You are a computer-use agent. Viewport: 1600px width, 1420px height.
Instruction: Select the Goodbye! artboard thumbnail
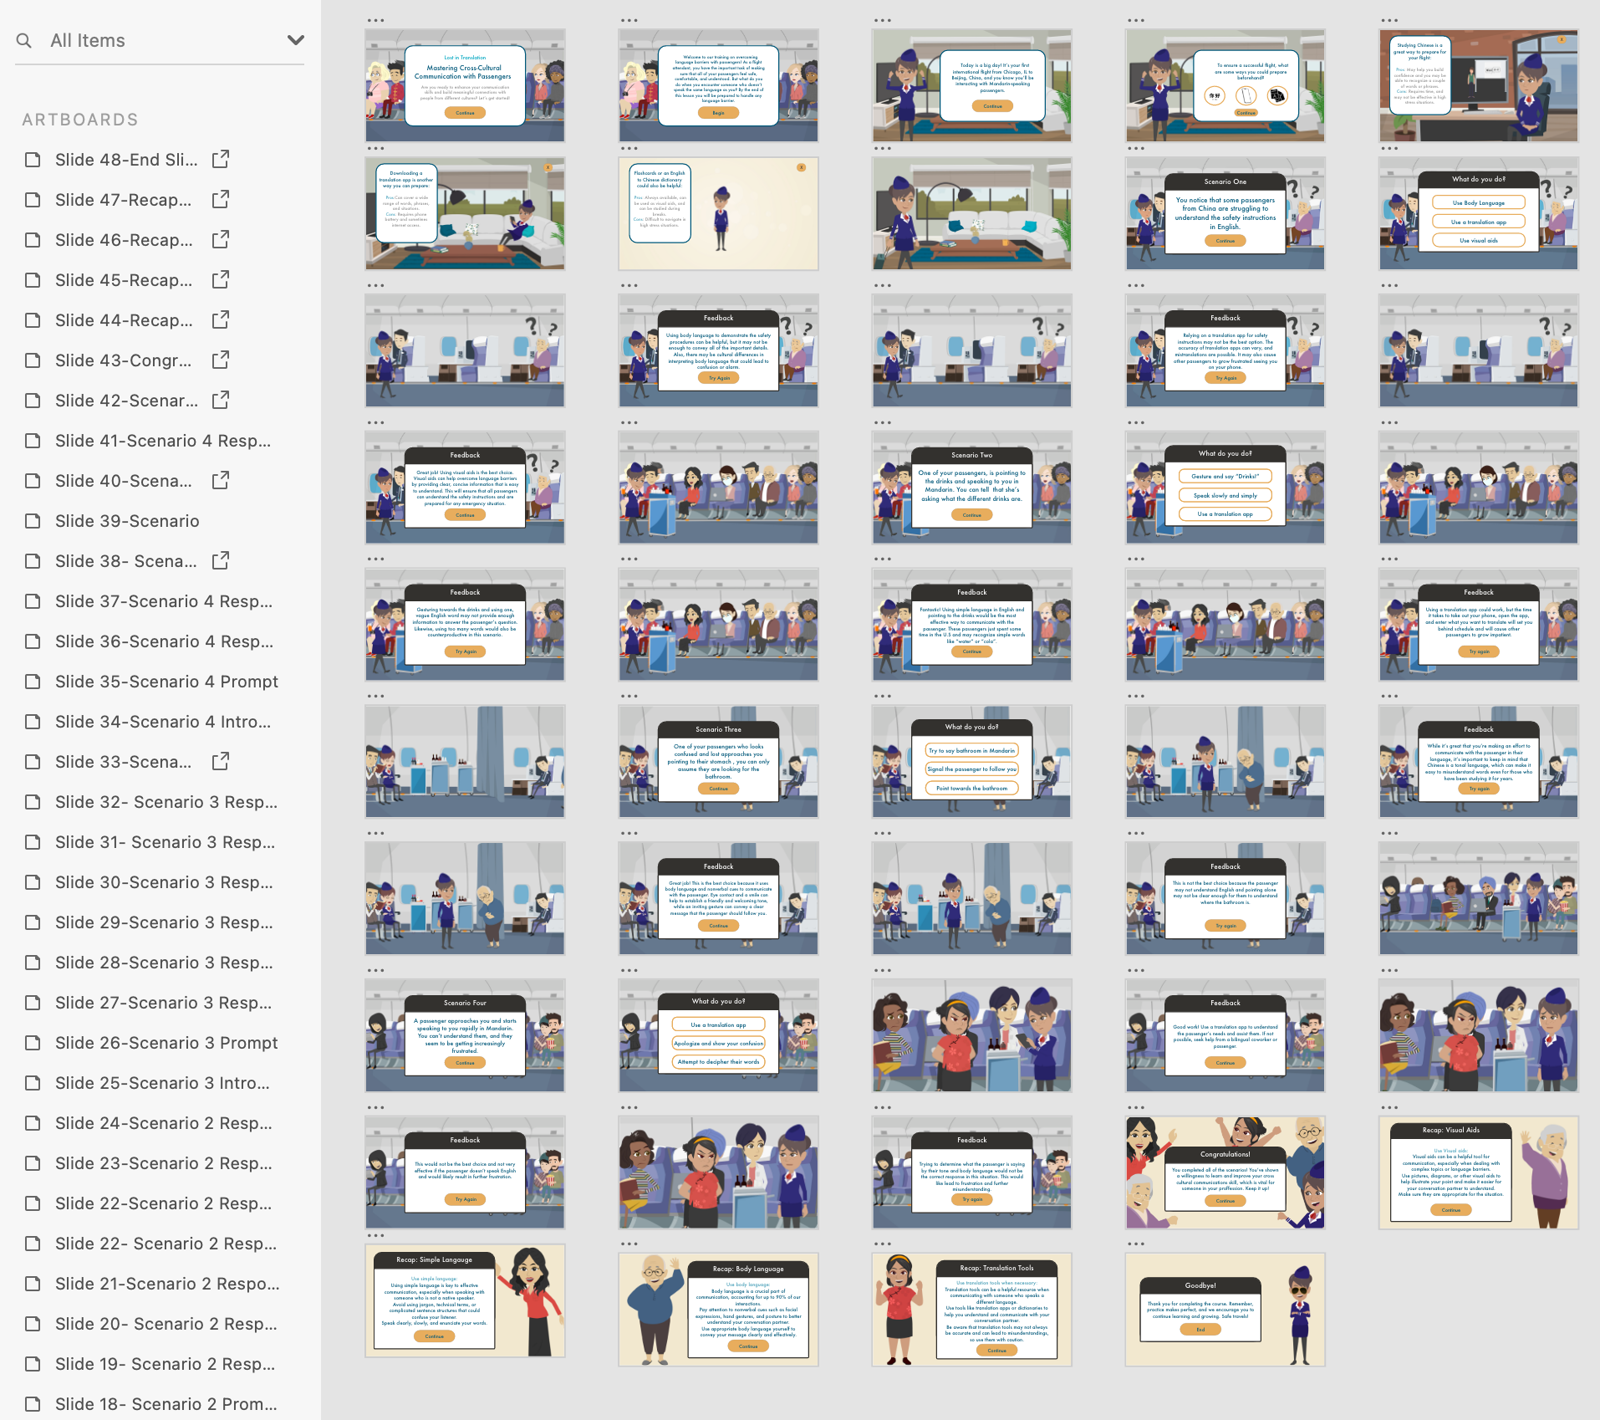coord(1225,1309)
